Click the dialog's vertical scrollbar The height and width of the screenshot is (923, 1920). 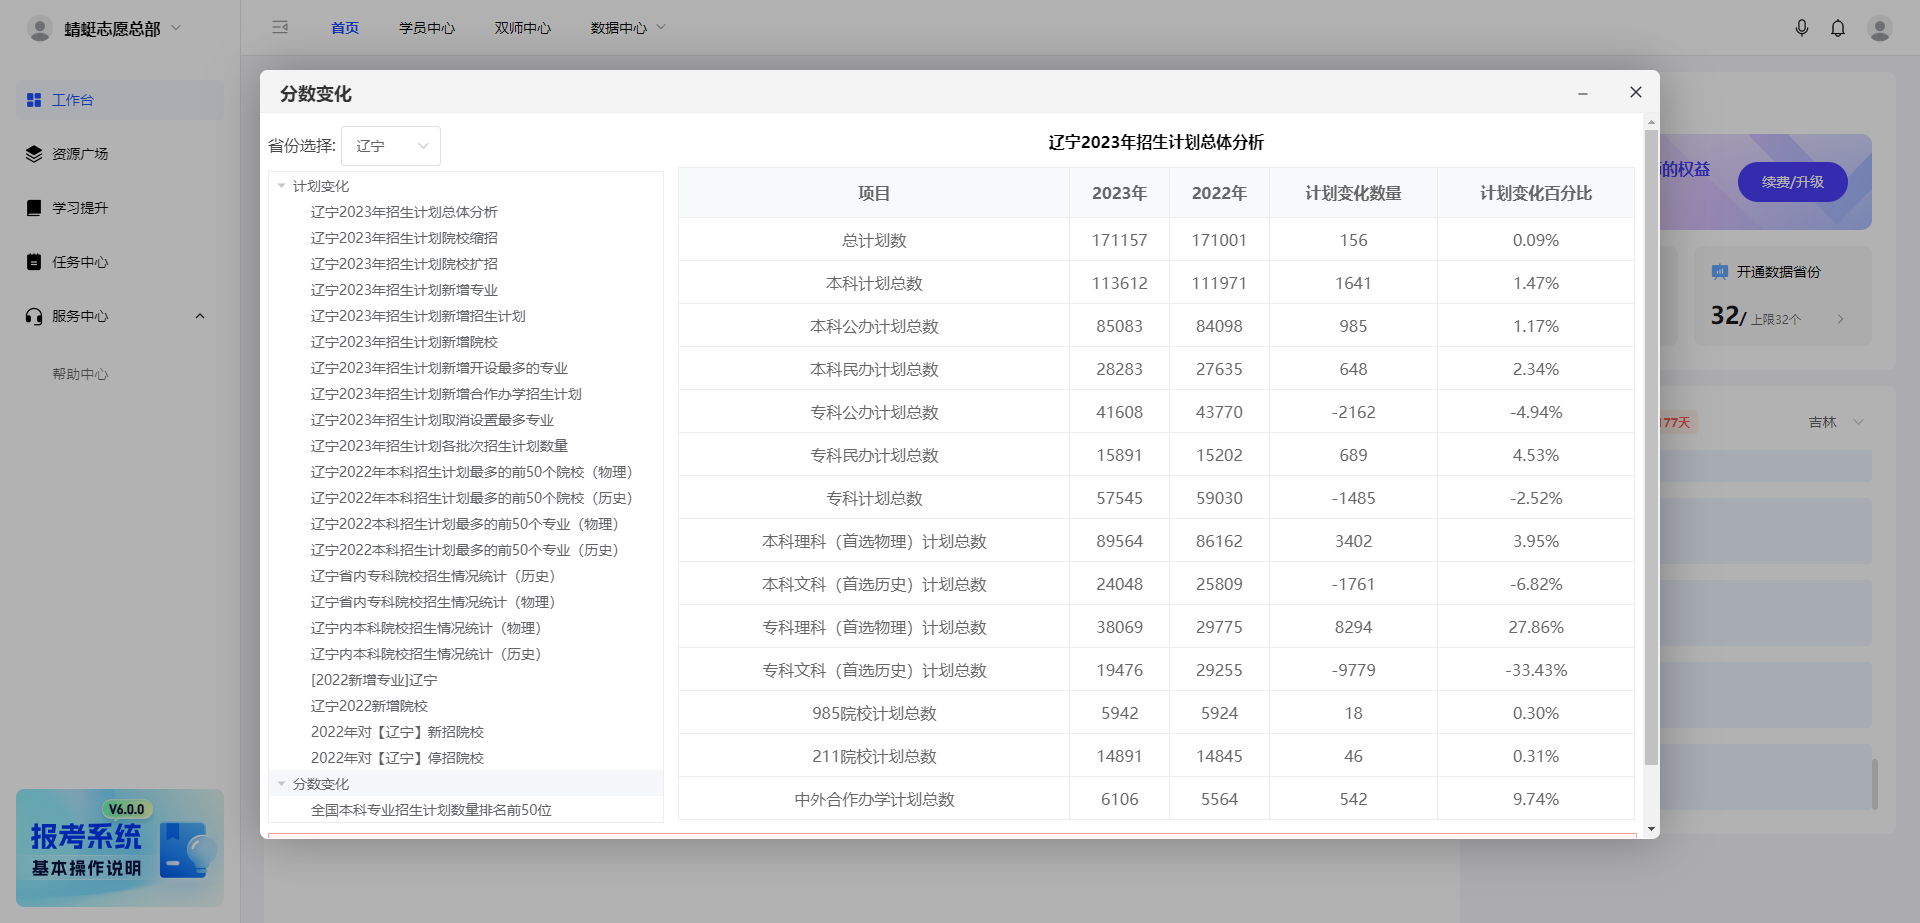[1651, 450]
